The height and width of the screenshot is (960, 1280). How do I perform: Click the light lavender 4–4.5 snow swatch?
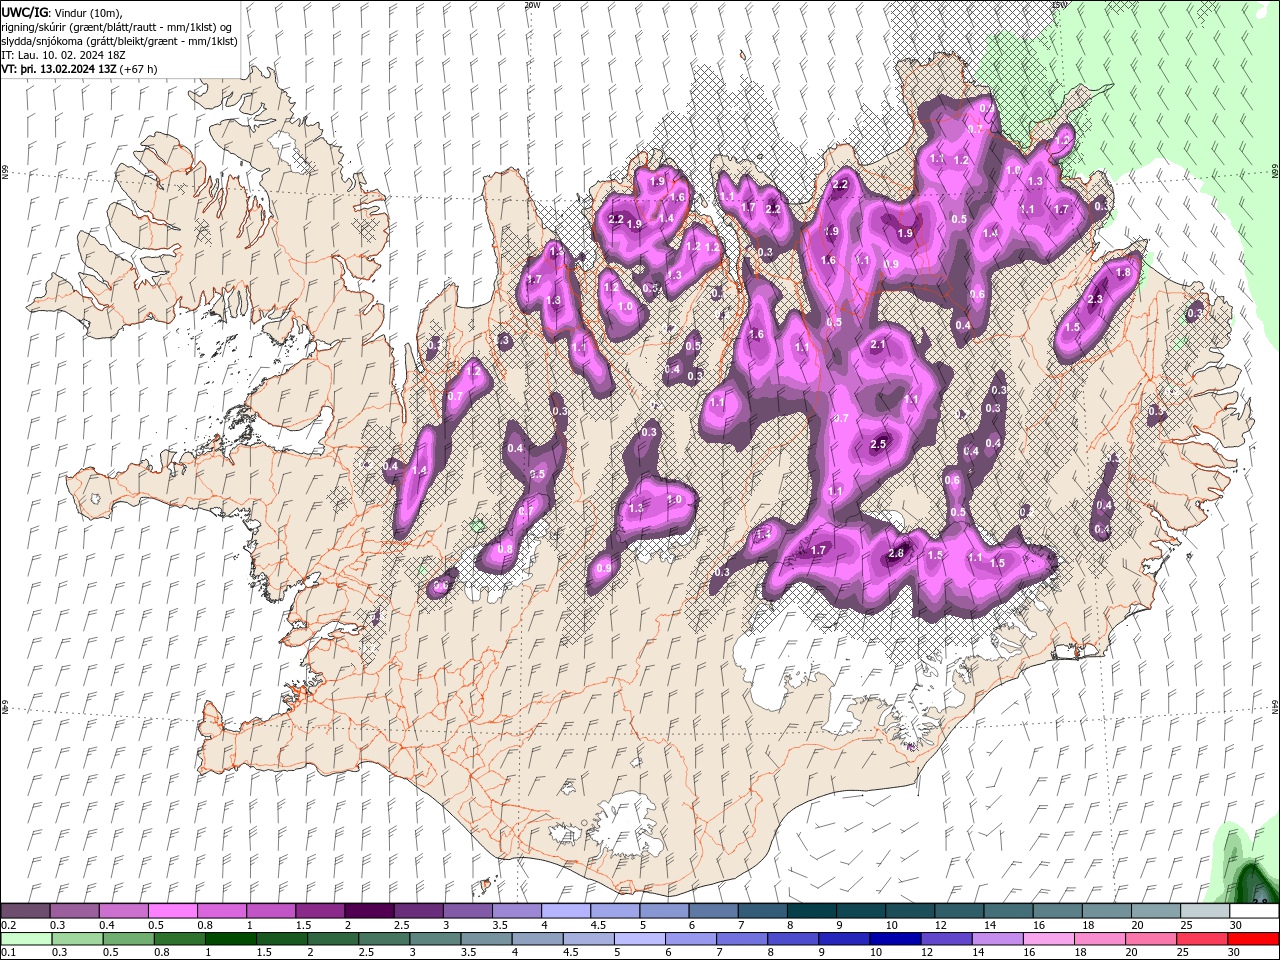pyautogui.click(x=566, y=911)
